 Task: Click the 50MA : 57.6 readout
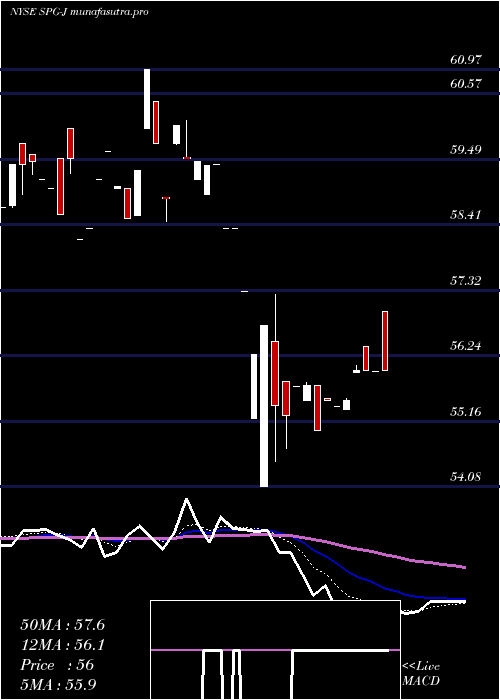pyautogui.click(x=62, y=625)
